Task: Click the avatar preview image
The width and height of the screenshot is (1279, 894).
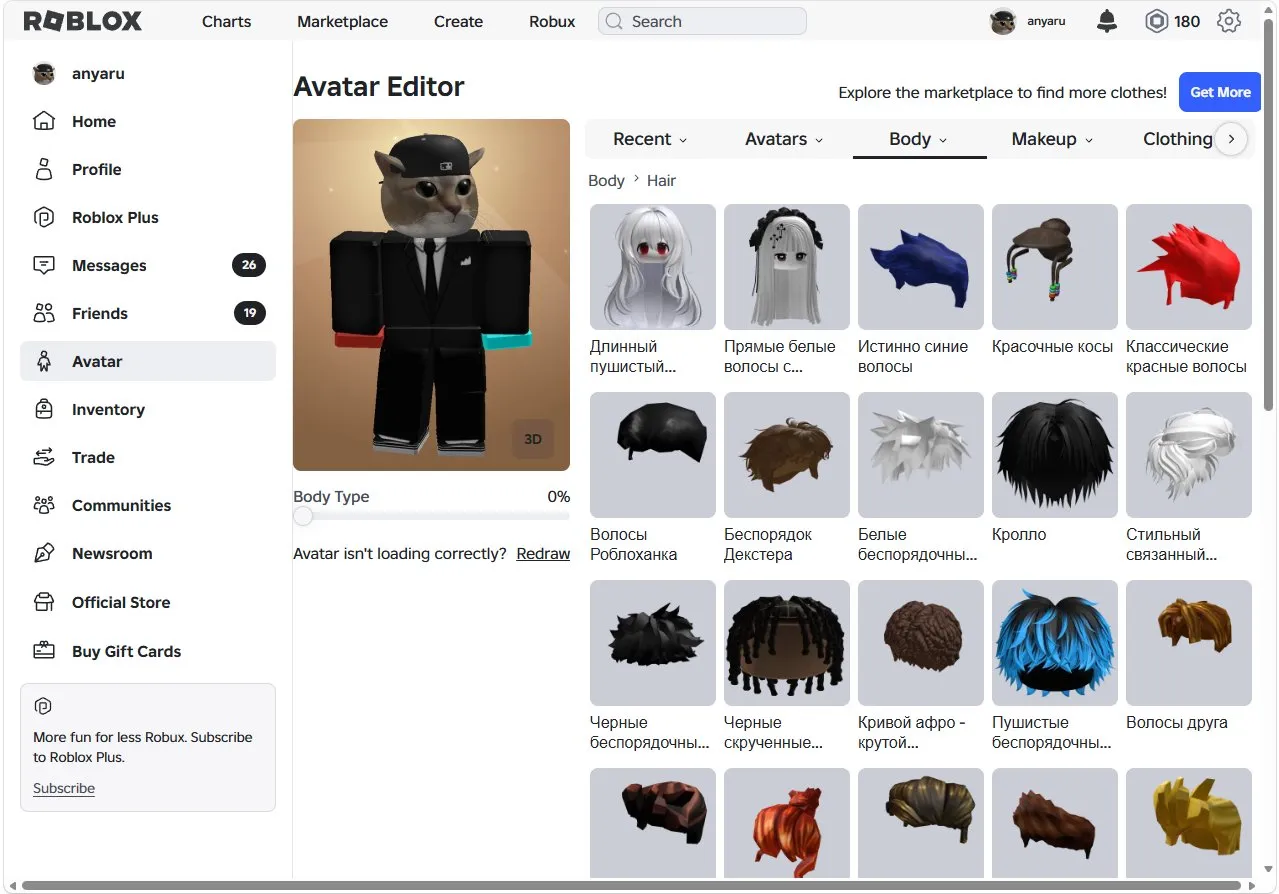Action: 431,295
